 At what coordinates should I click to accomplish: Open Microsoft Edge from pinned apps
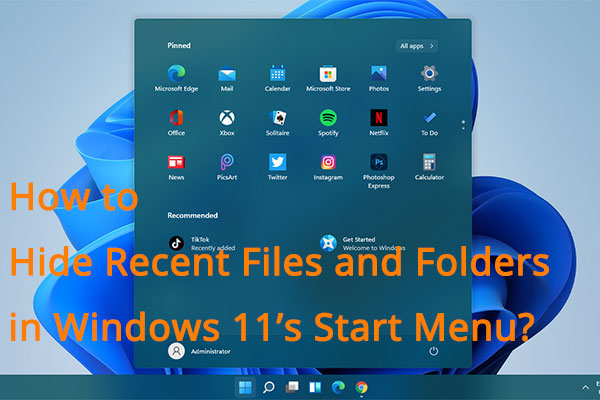tap(176, 78)
